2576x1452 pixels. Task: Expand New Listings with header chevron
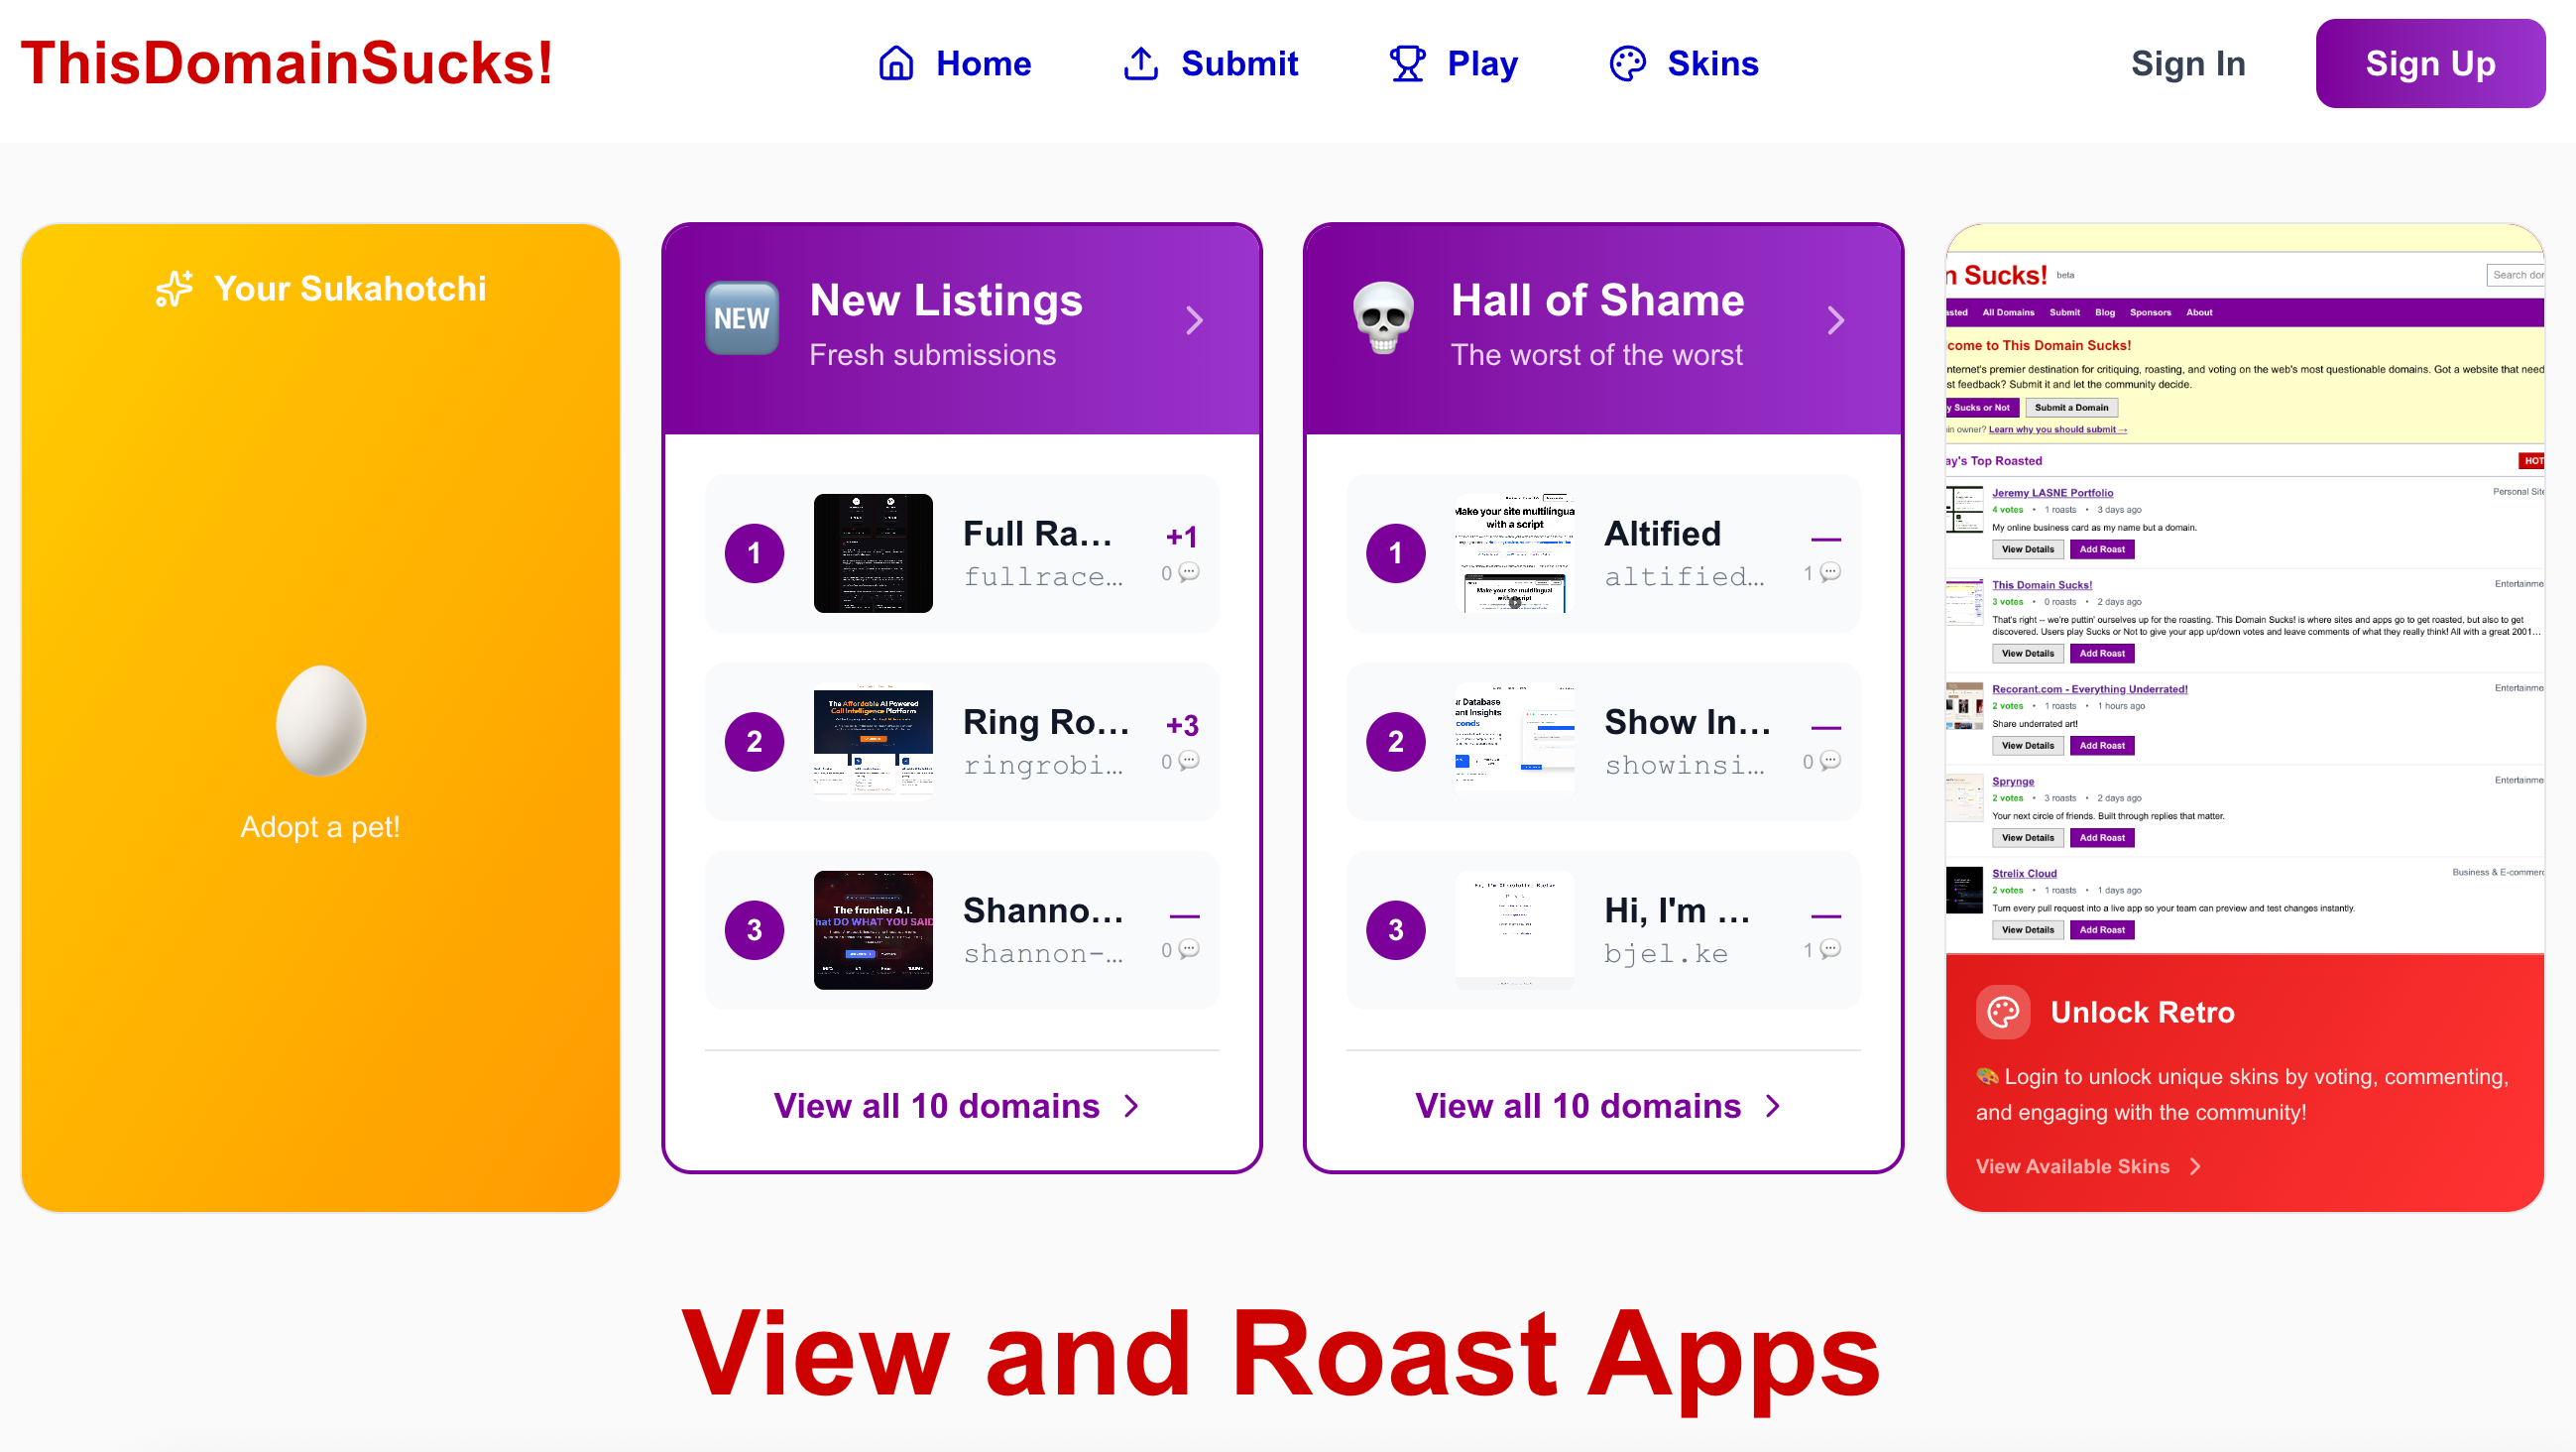pyautogui.click(x=1194, y=320)
